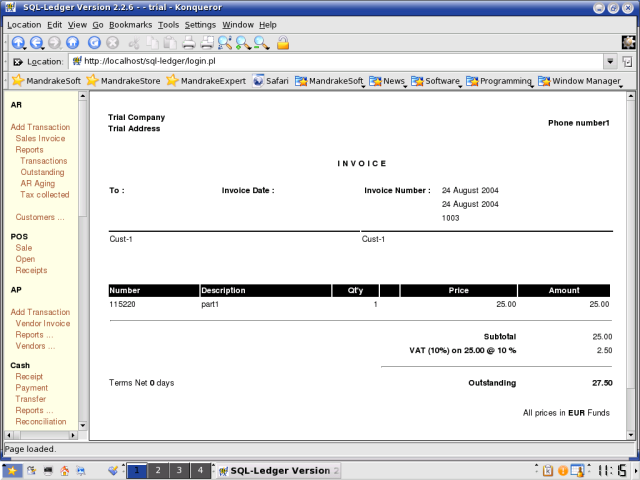640x480 pixels.
Task: Click the Home icon in toolbar
Action: (73, 43)
